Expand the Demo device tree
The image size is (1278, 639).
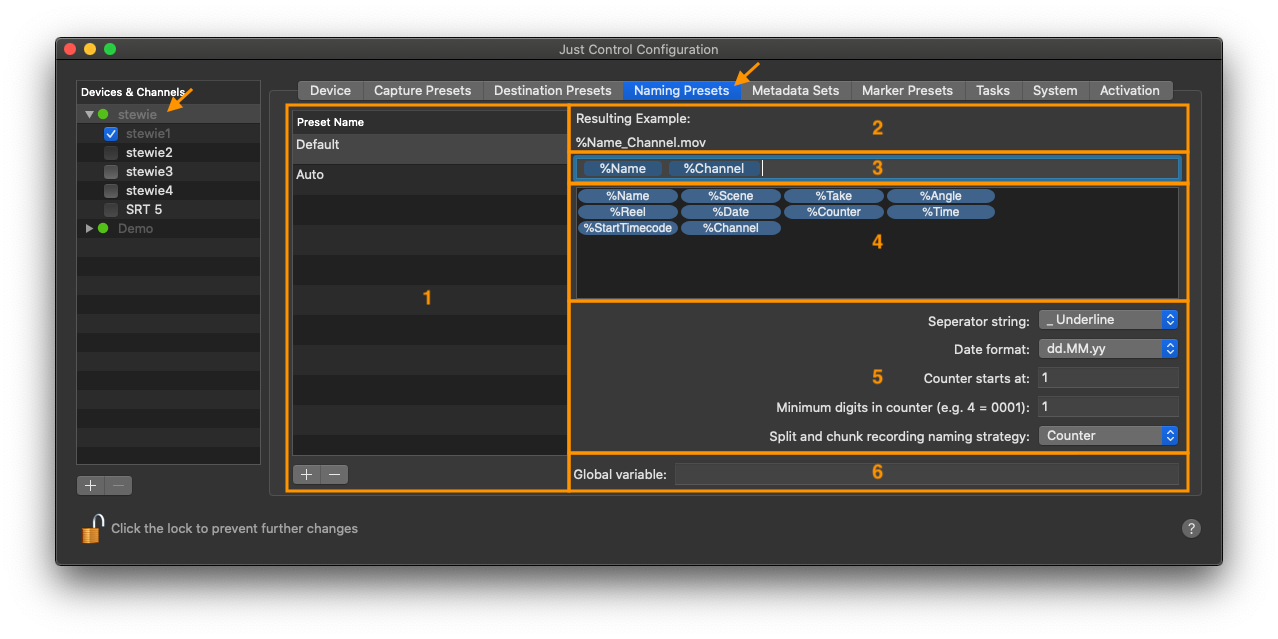click(89, 228)
